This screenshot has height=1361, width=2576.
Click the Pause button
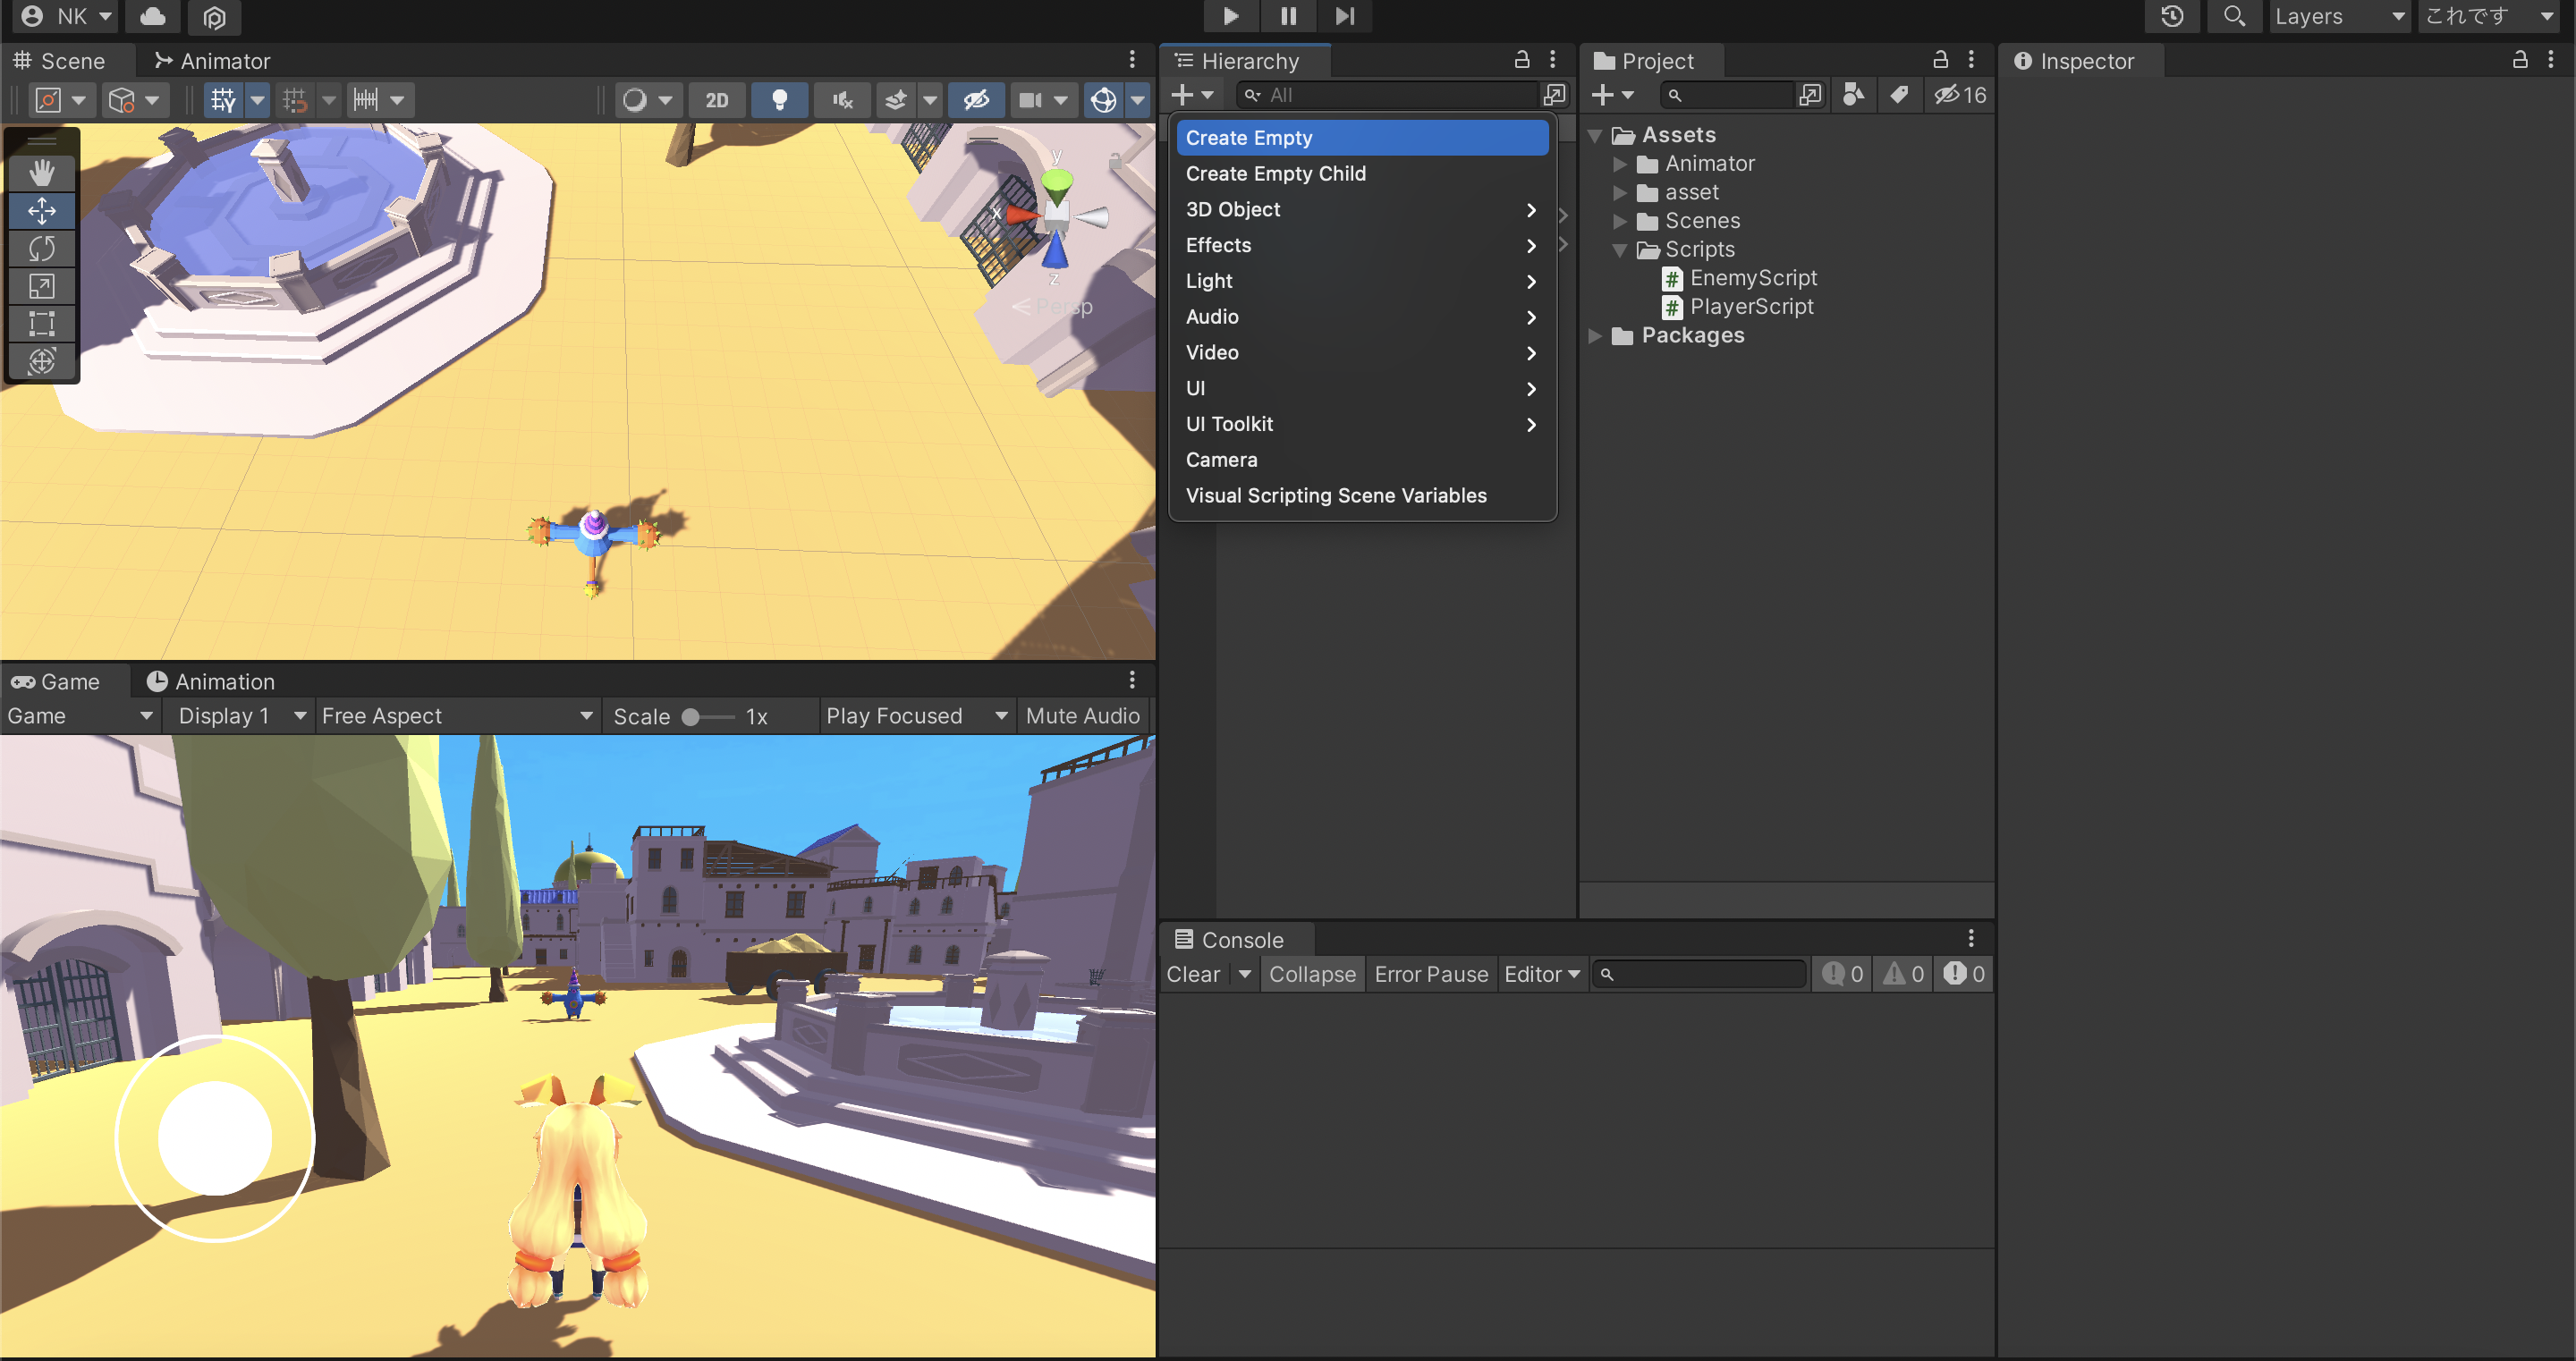(x=1288, y=16)
